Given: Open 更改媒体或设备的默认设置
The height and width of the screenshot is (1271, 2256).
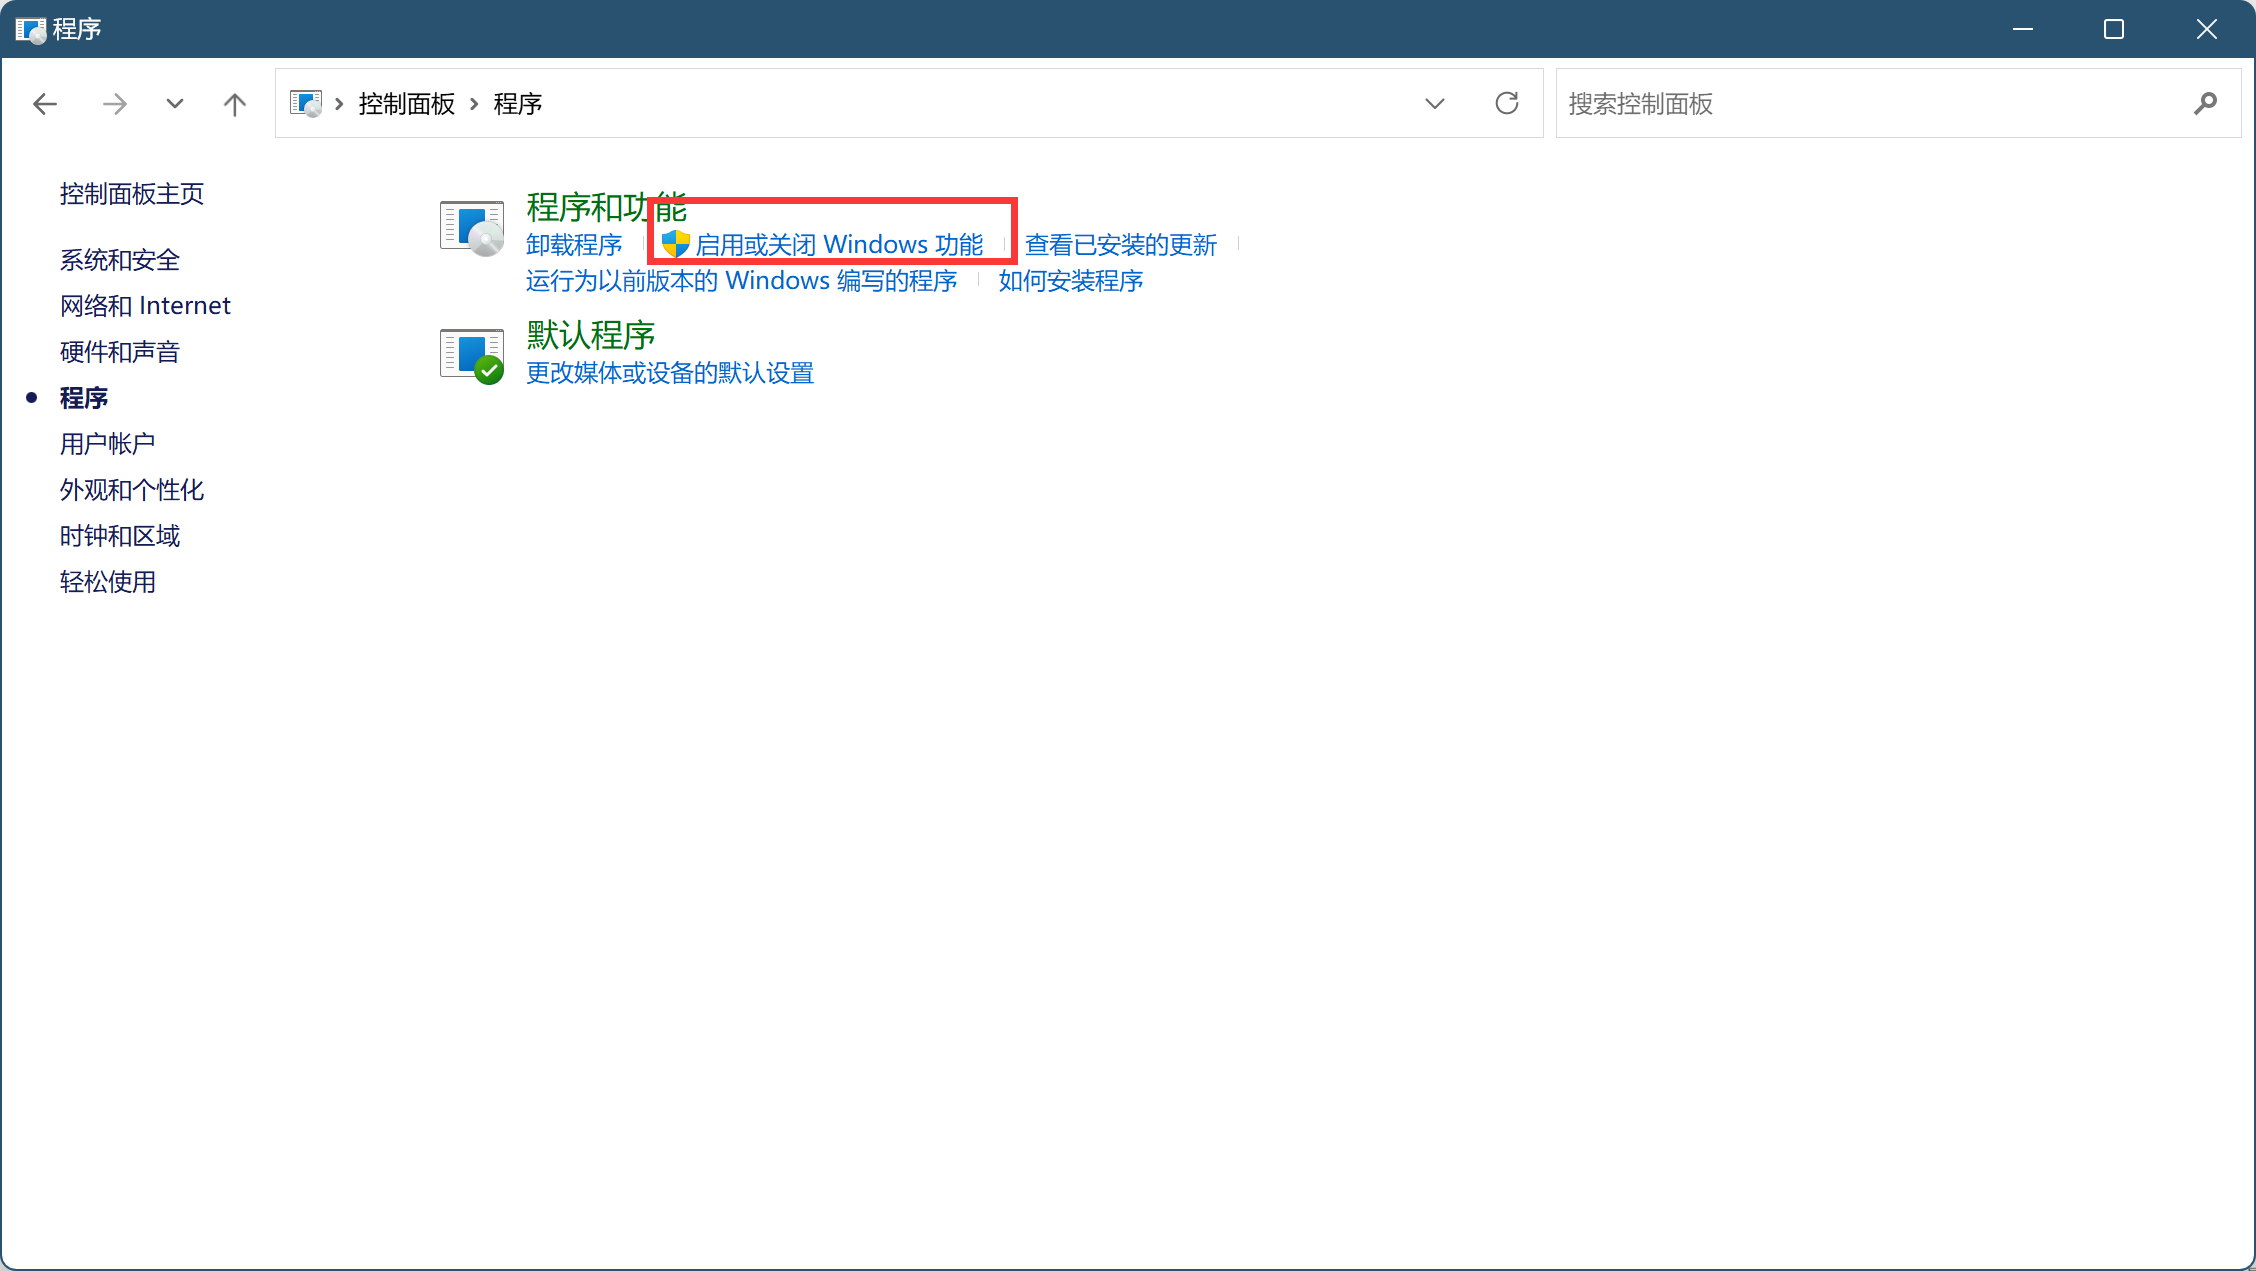Looking at the screenshot, I should [670, 373].
